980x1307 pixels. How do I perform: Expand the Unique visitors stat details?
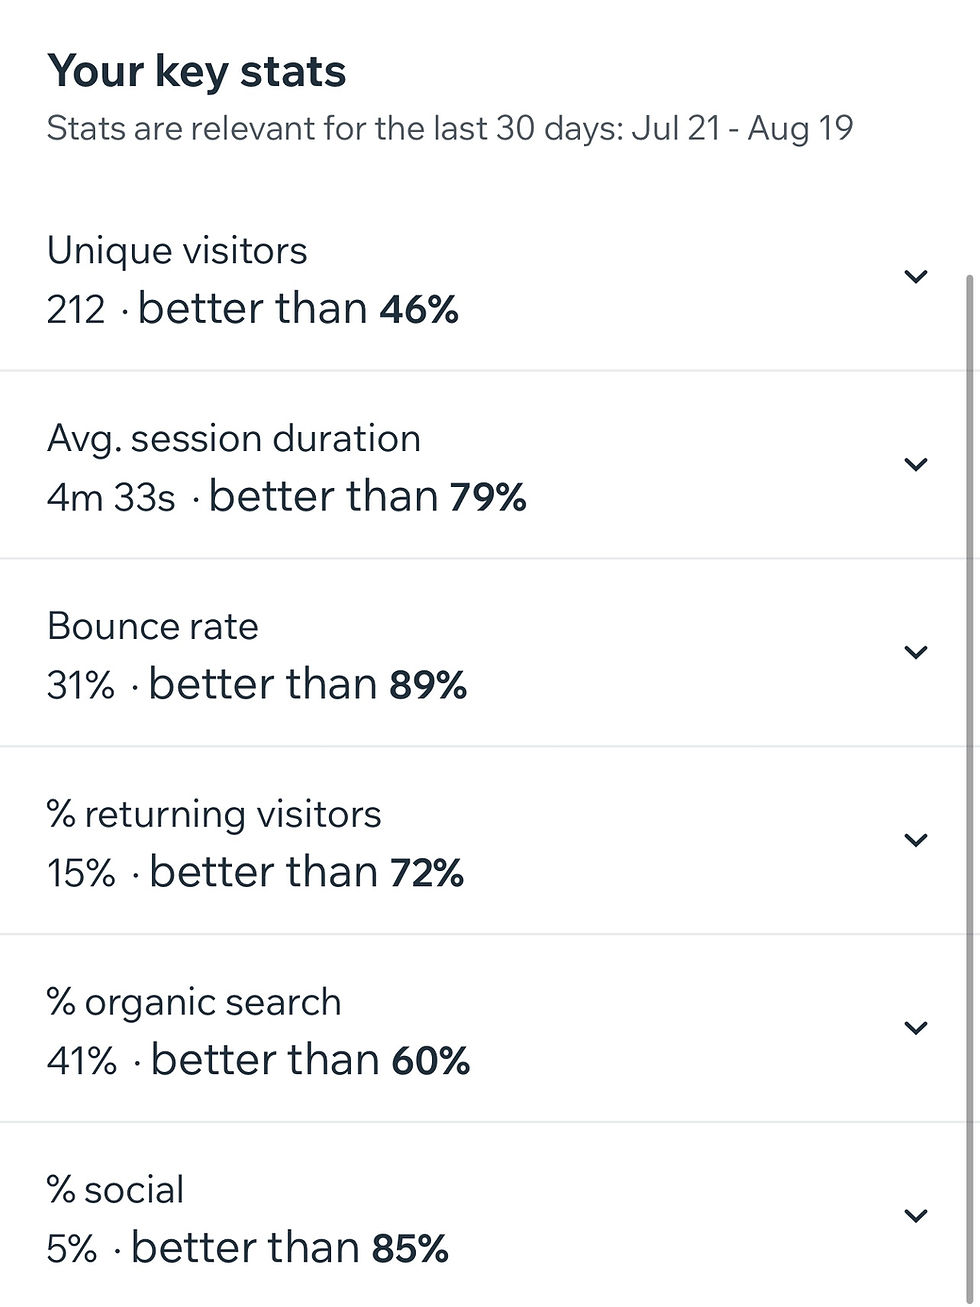(x=916, y=276)
